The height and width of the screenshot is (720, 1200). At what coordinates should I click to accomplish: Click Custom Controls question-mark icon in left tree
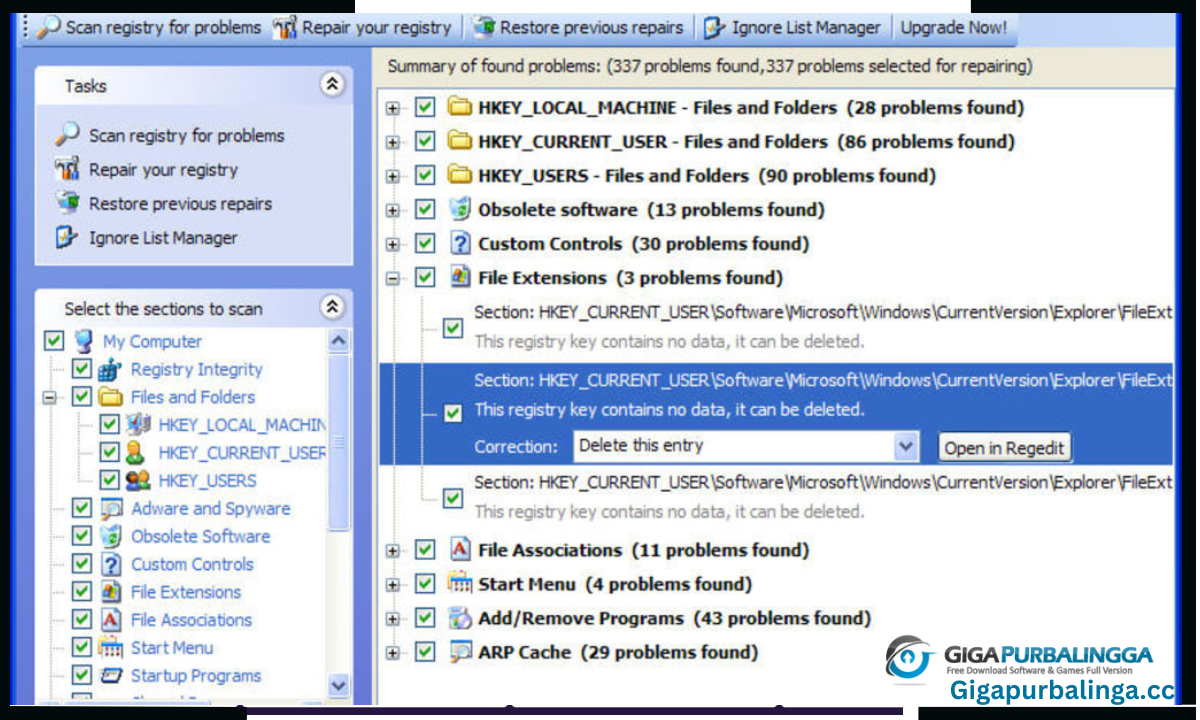(x=111, y=564)
